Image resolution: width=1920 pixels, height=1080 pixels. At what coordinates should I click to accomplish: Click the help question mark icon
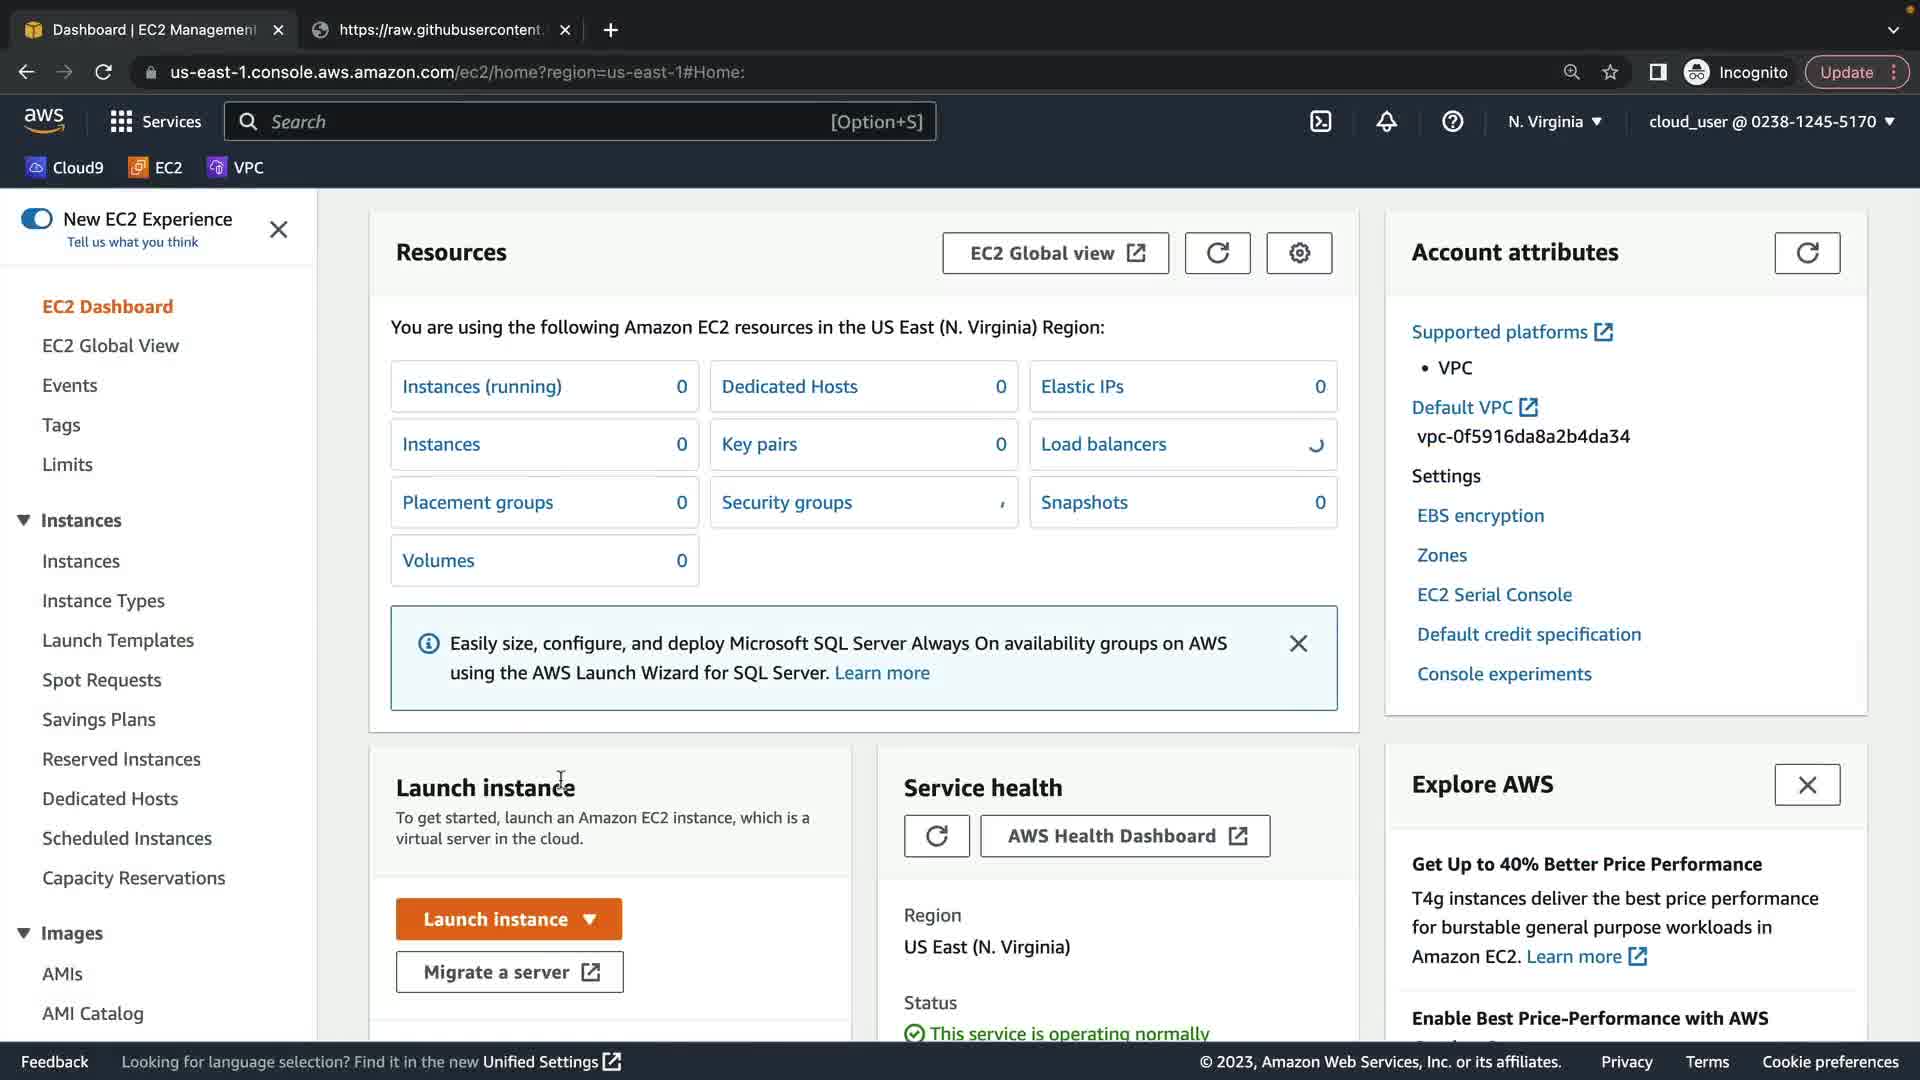click(1452, 122)
